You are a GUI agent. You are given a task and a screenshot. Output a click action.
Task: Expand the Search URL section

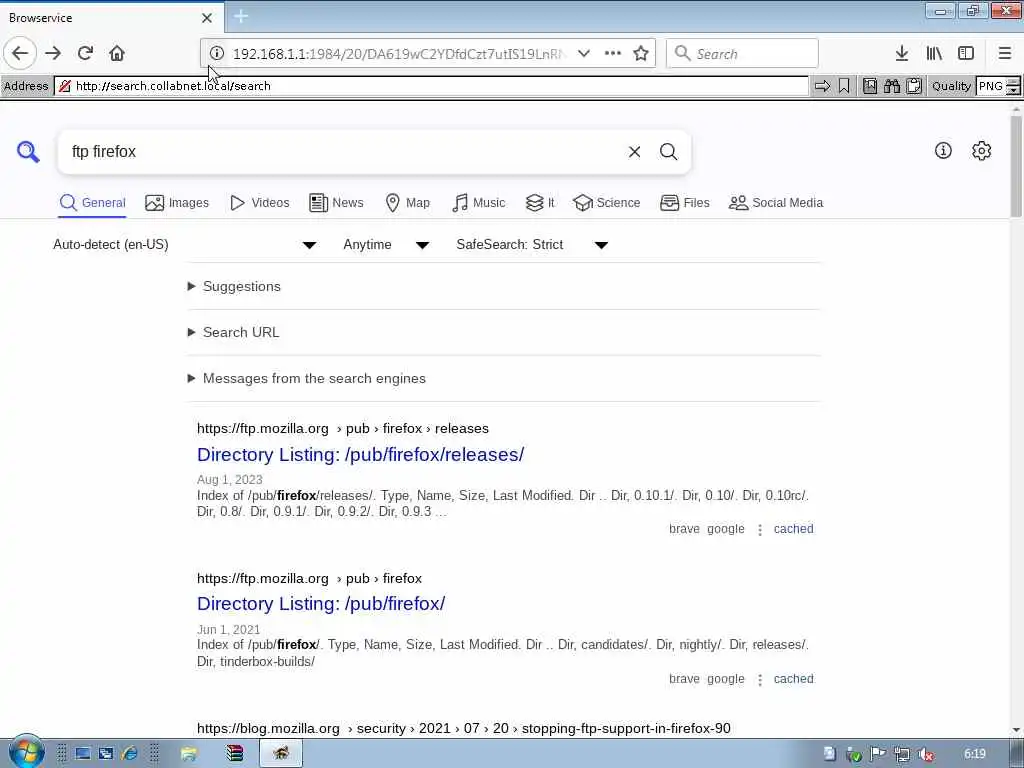234,332
